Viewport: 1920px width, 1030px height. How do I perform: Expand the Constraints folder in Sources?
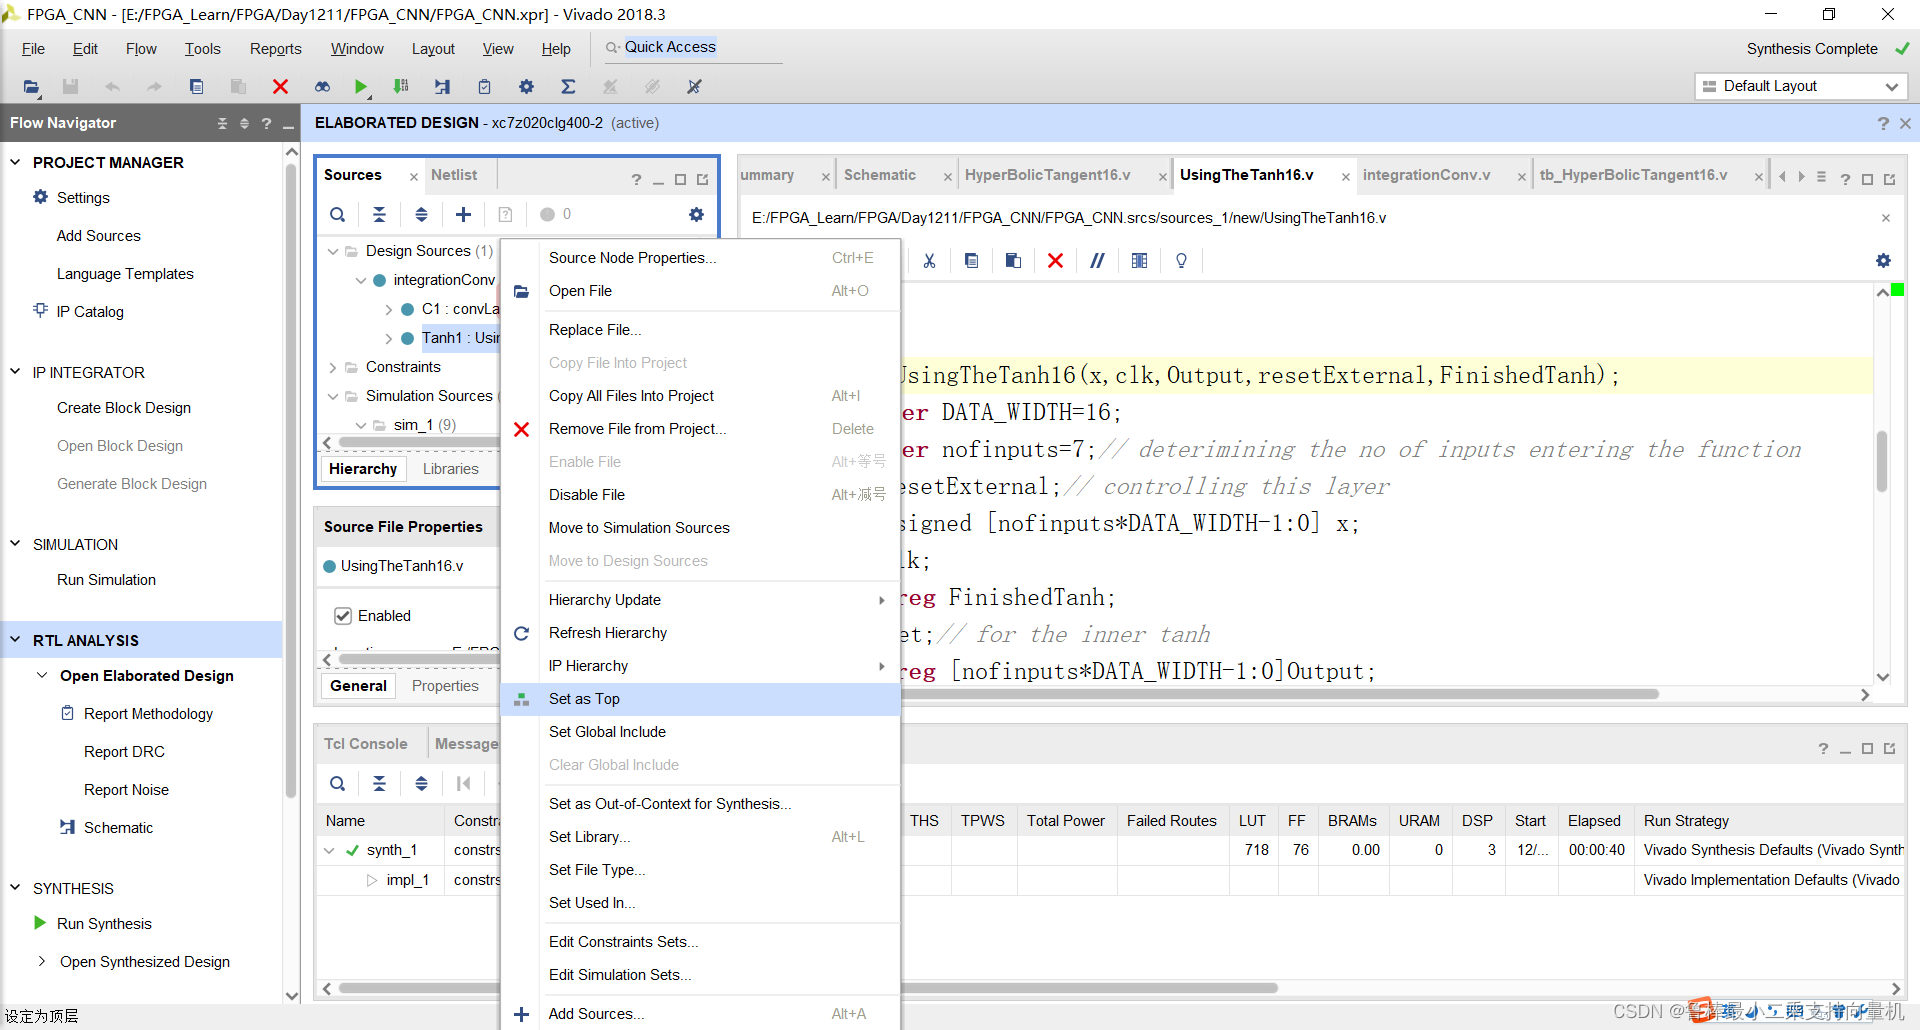click(333, 367)
